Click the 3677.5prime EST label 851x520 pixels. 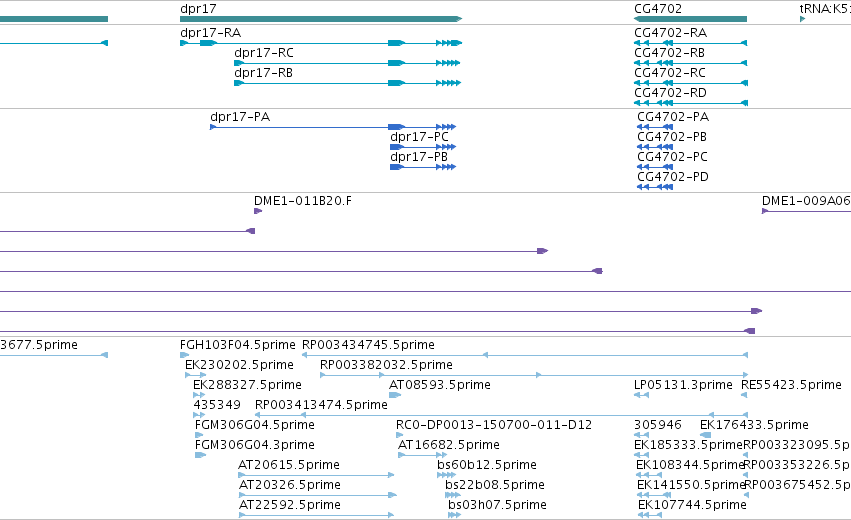pos(39,345)
